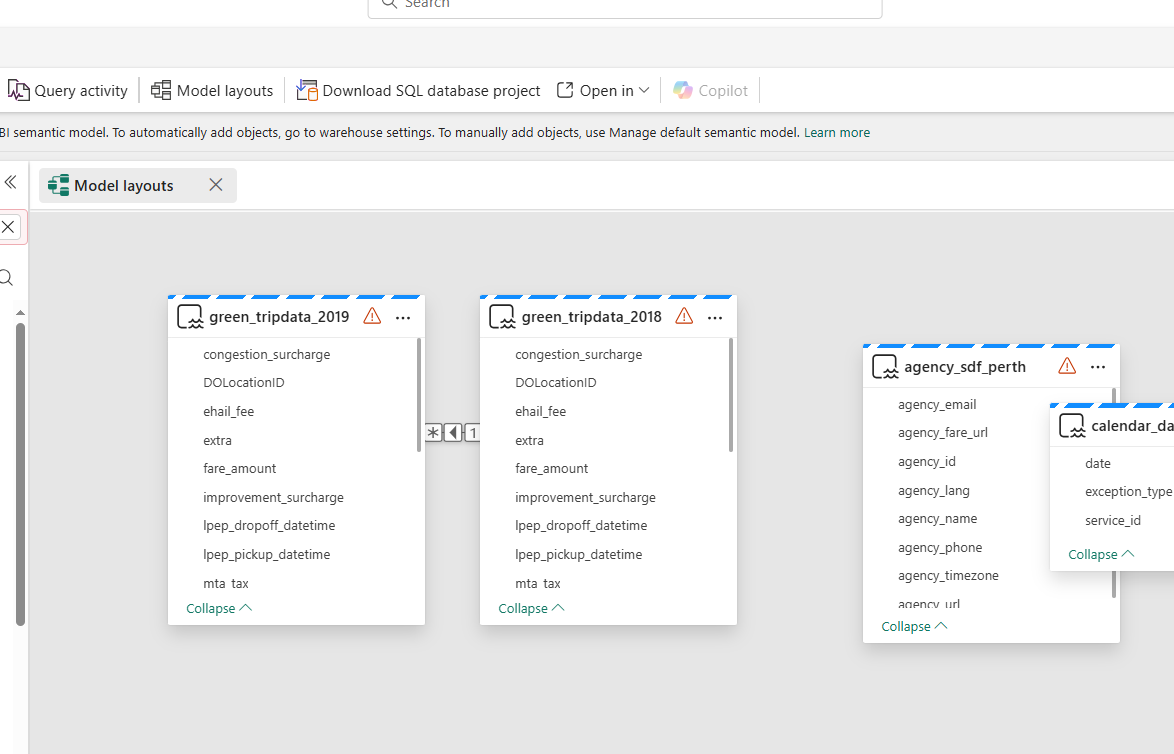This screenshot has height=754, width=1174.
Task: Collapse the green_tripdata_2019 table card
Action: pyautogui.click(x=219, y=609)
